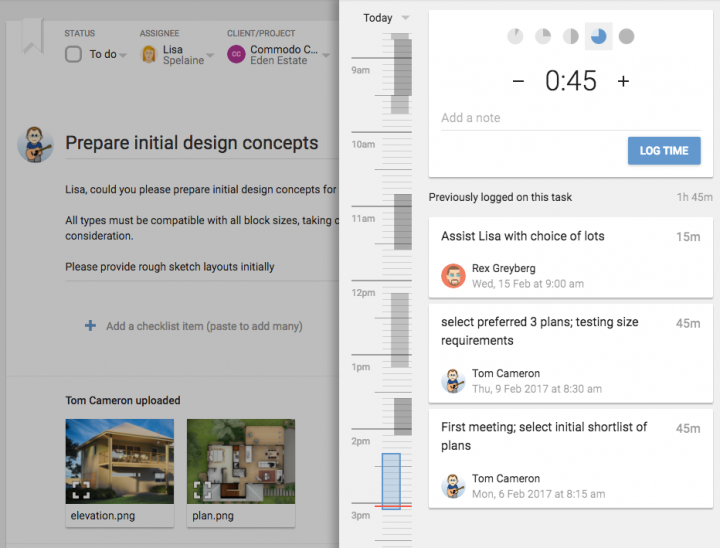Select the three-quarter pie duration icon

(x=598, y=36)
